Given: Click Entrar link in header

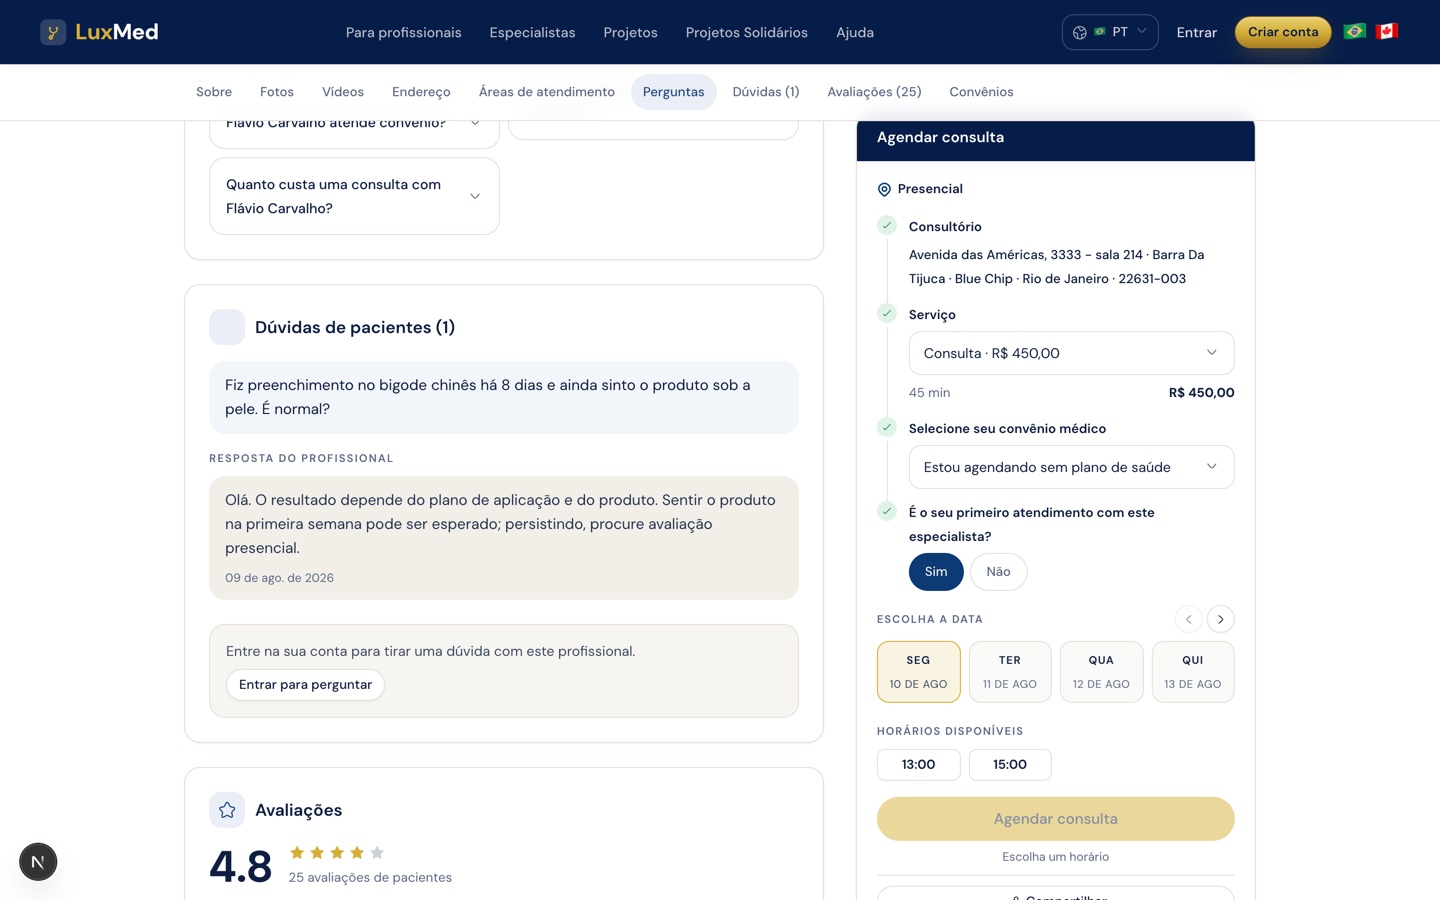Looking at the screenshot, I should pyautogui.click(x=1196, y=32).
